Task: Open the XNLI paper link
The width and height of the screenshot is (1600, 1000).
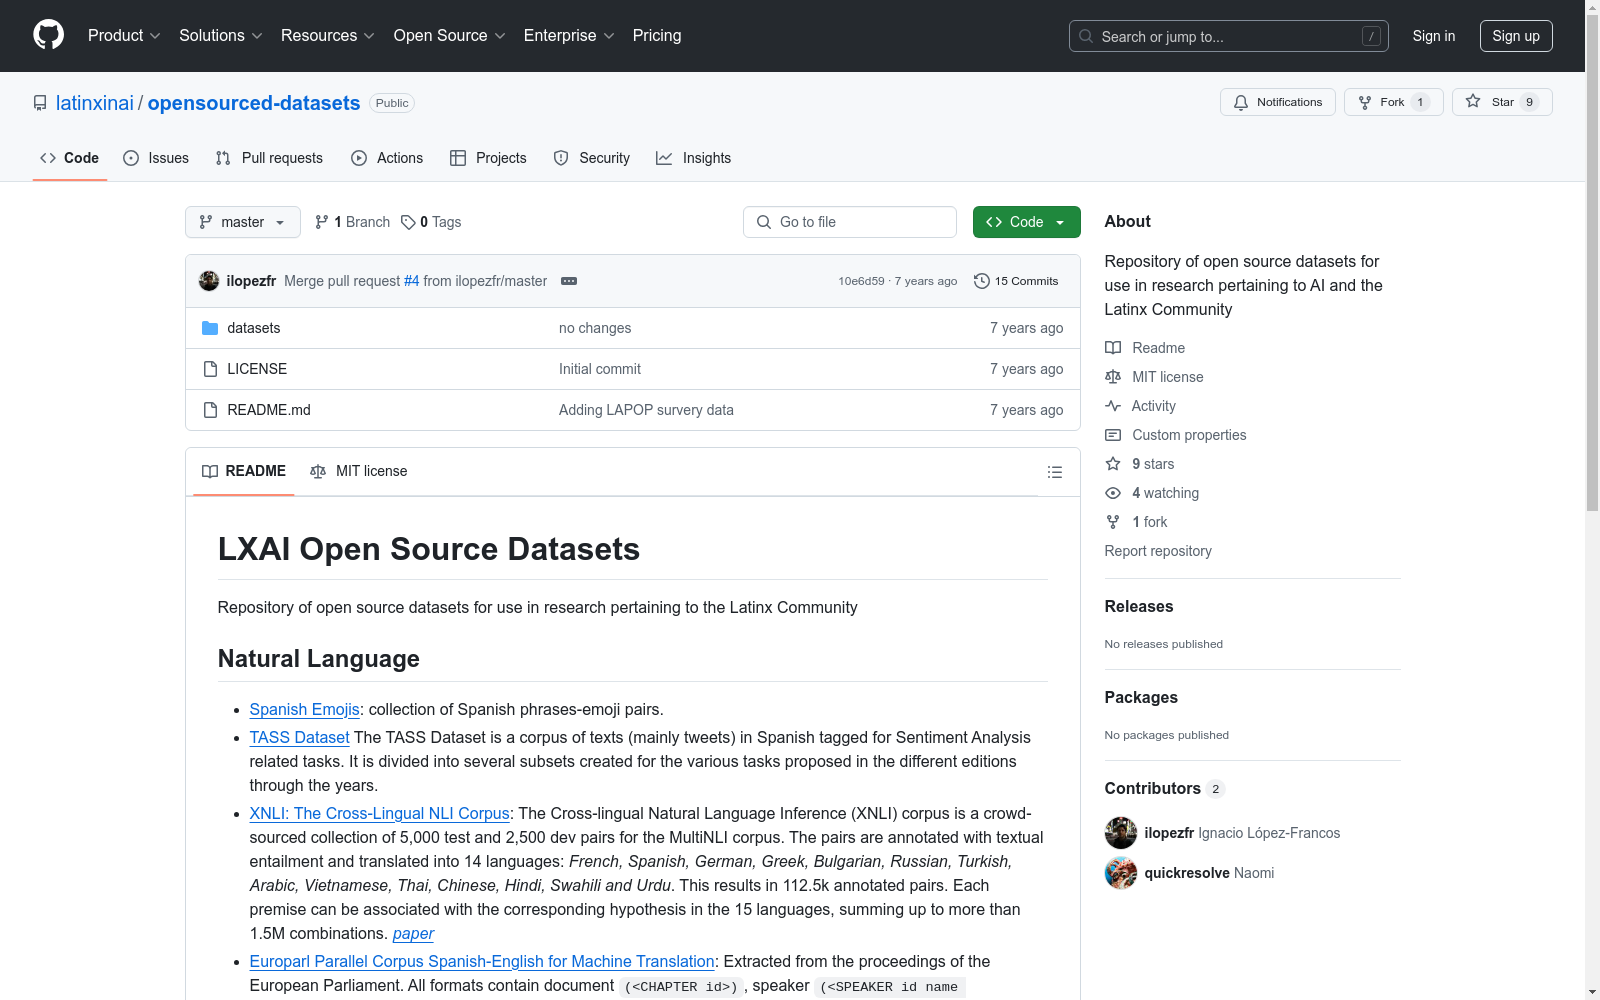Action: pyautogui.click(x=413, y=933)
